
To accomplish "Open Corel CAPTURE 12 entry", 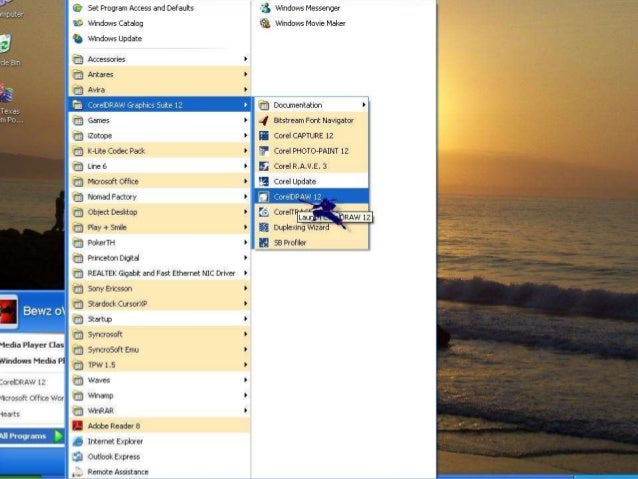I will [312, 136].
